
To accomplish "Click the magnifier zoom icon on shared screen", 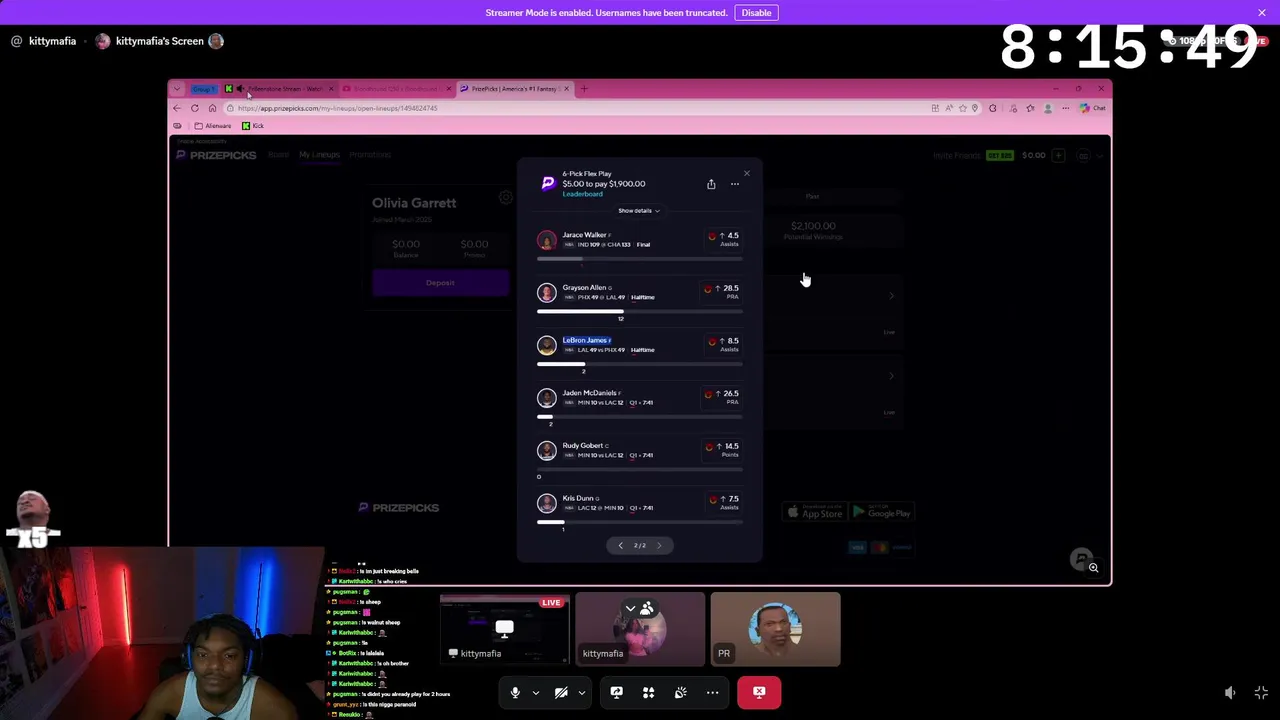I will [x=1093, y=568].
